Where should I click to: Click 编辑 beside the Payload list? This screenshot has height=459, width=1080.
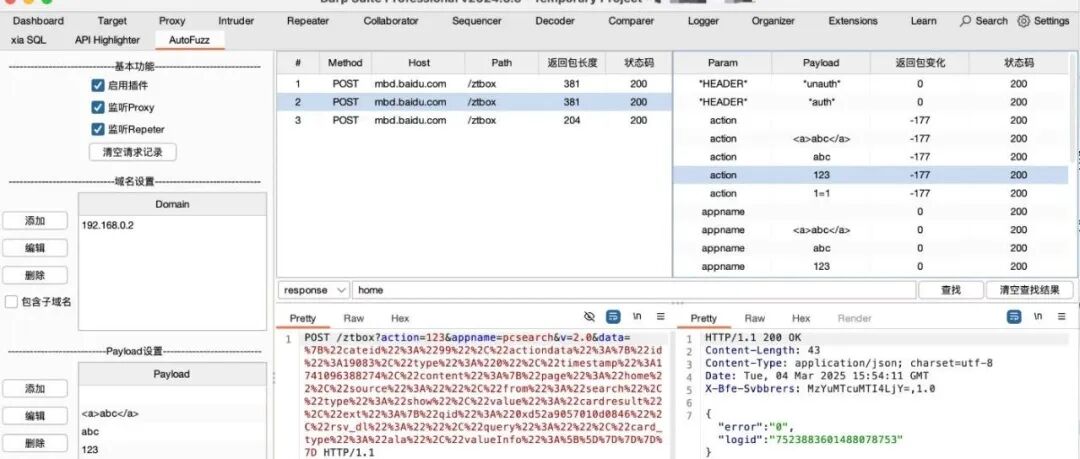(35, 416)
